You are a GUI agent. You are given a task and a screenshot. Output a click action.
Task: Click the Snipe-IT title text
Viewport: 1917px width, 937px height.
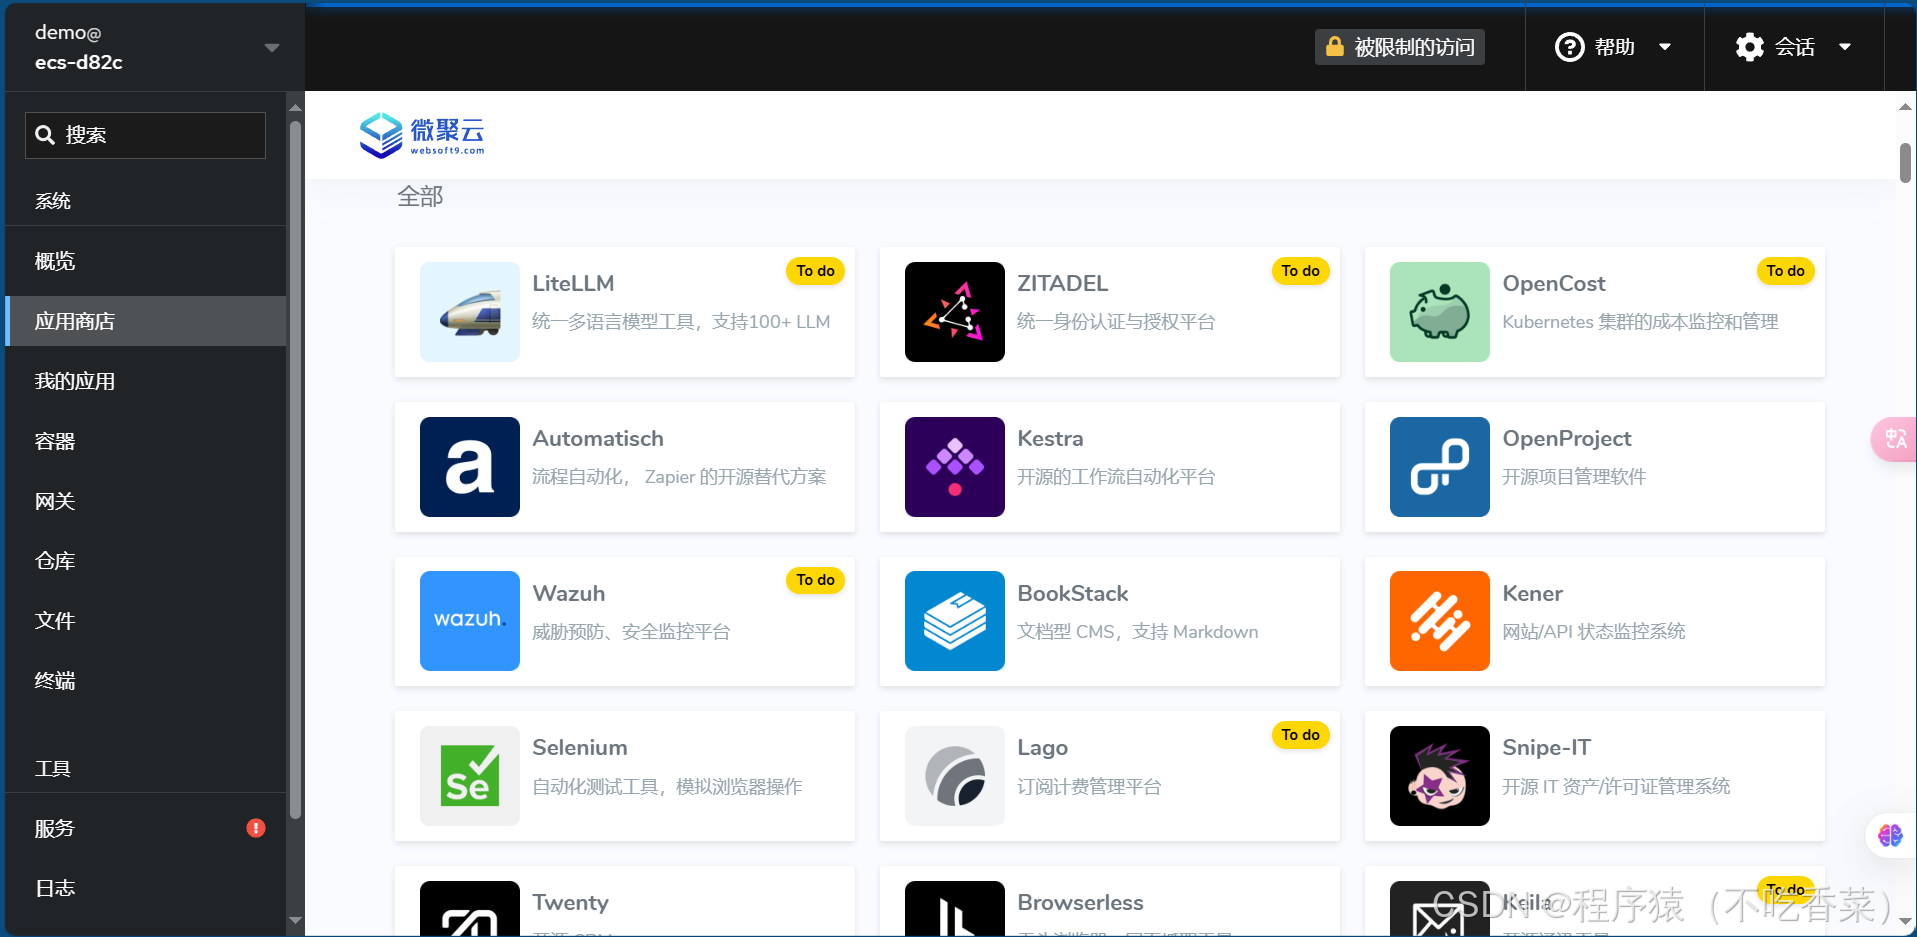coord(1546,748)
